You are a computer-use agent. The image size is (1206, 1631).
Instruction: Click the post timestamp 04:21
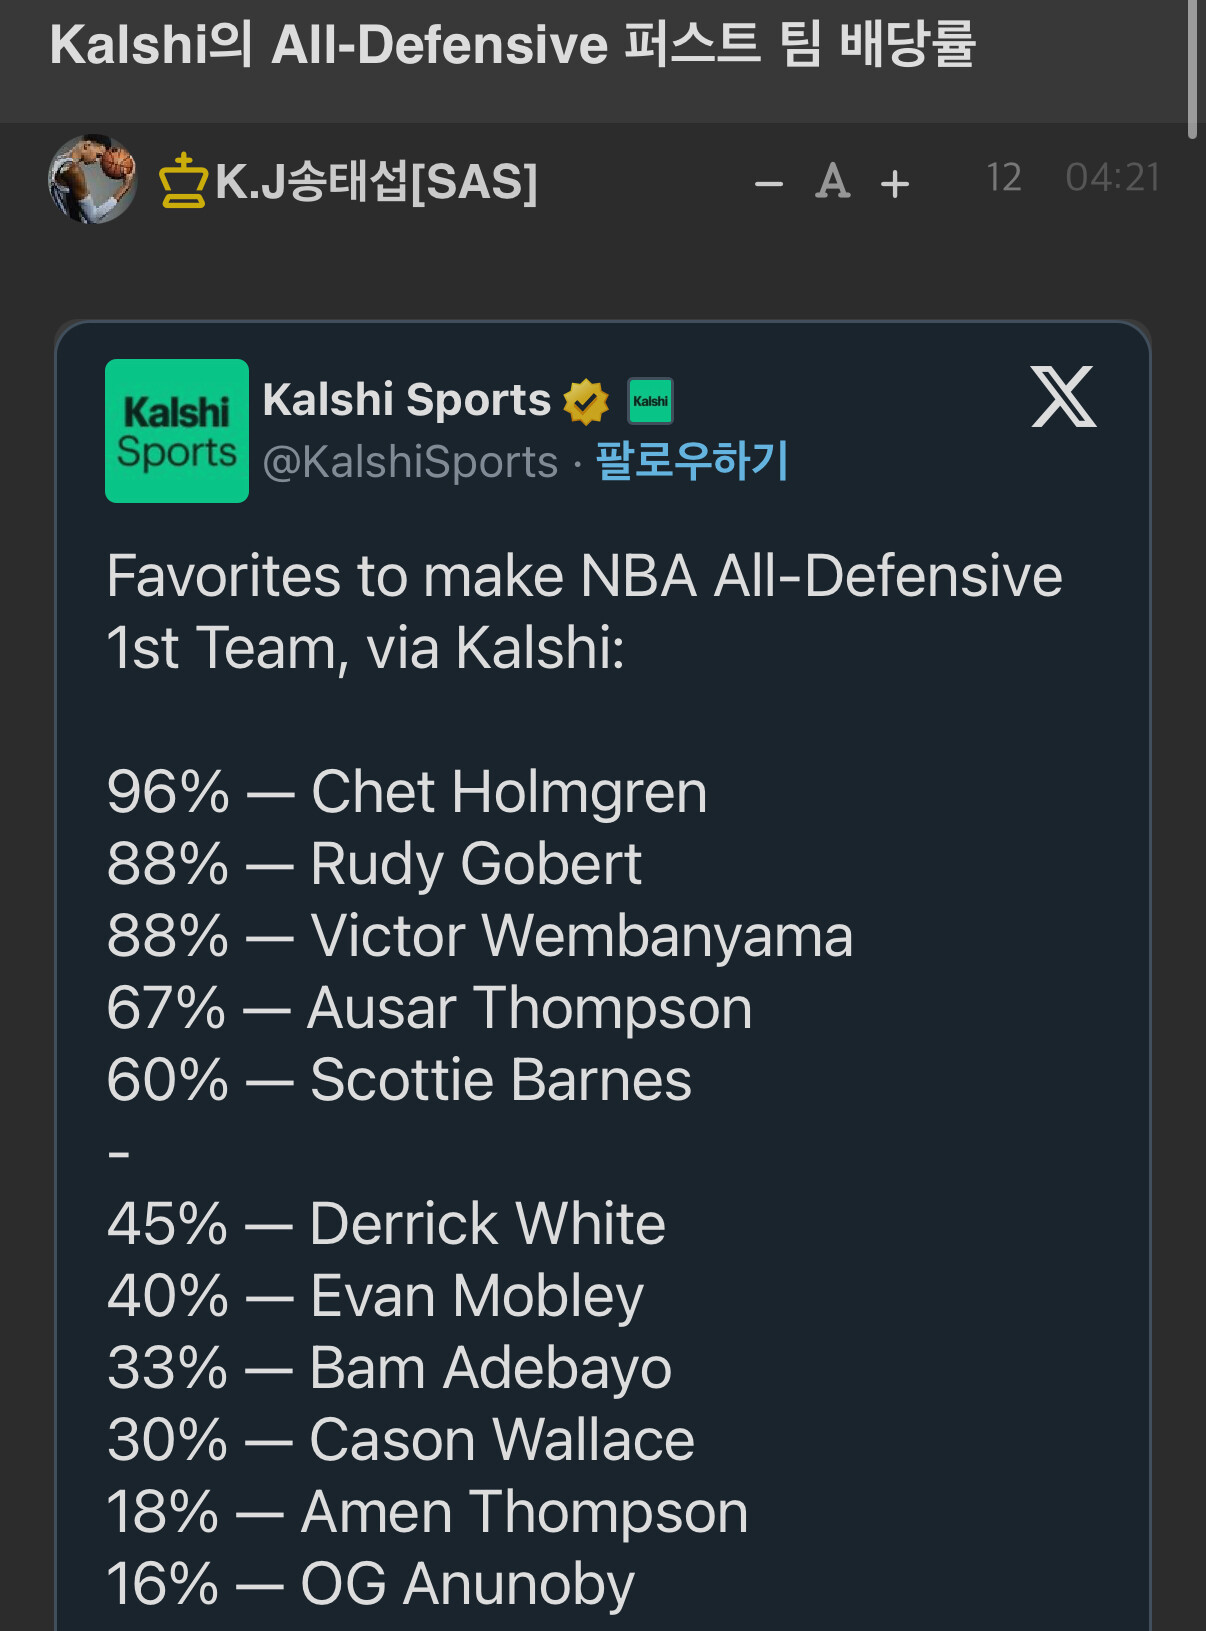(x=1112, y=178)
